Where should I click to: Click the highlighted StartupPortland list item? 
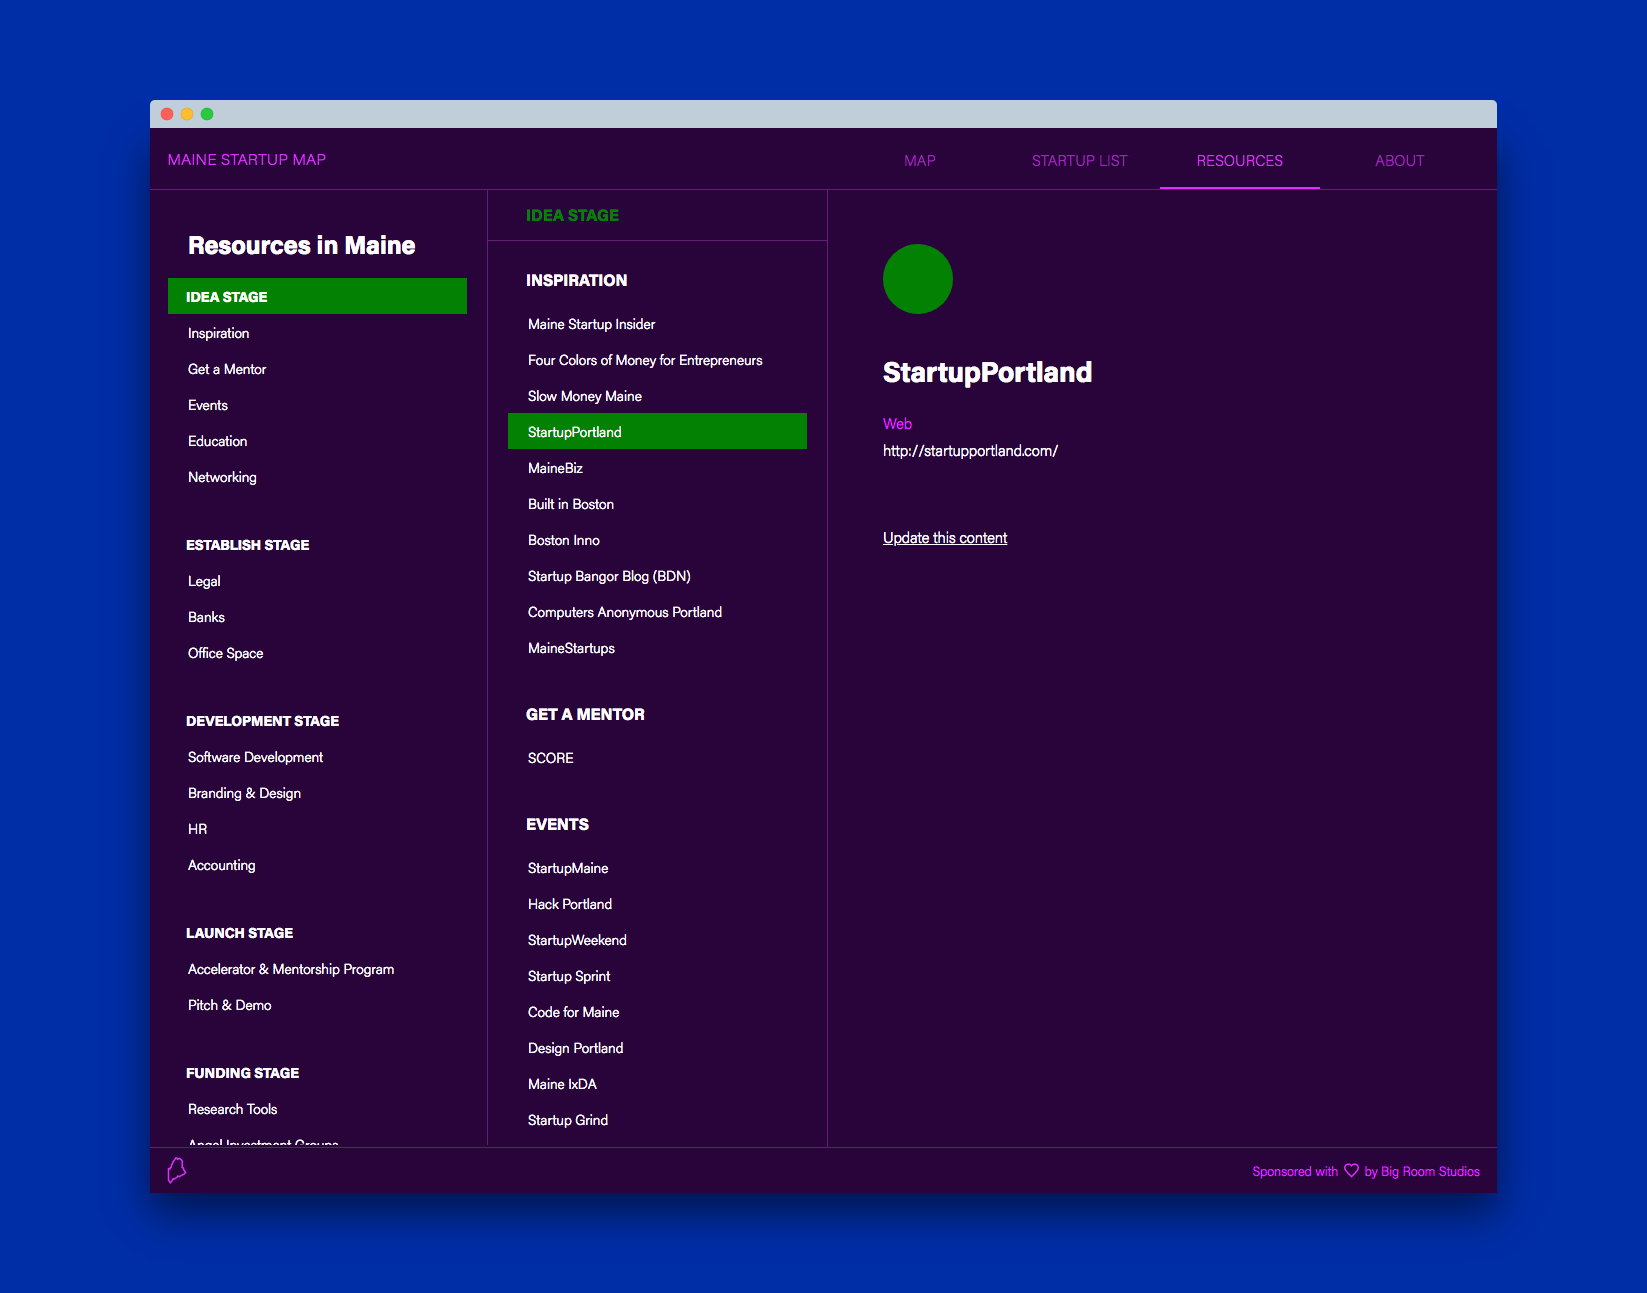pyautogui.click(x=657, y=431)
